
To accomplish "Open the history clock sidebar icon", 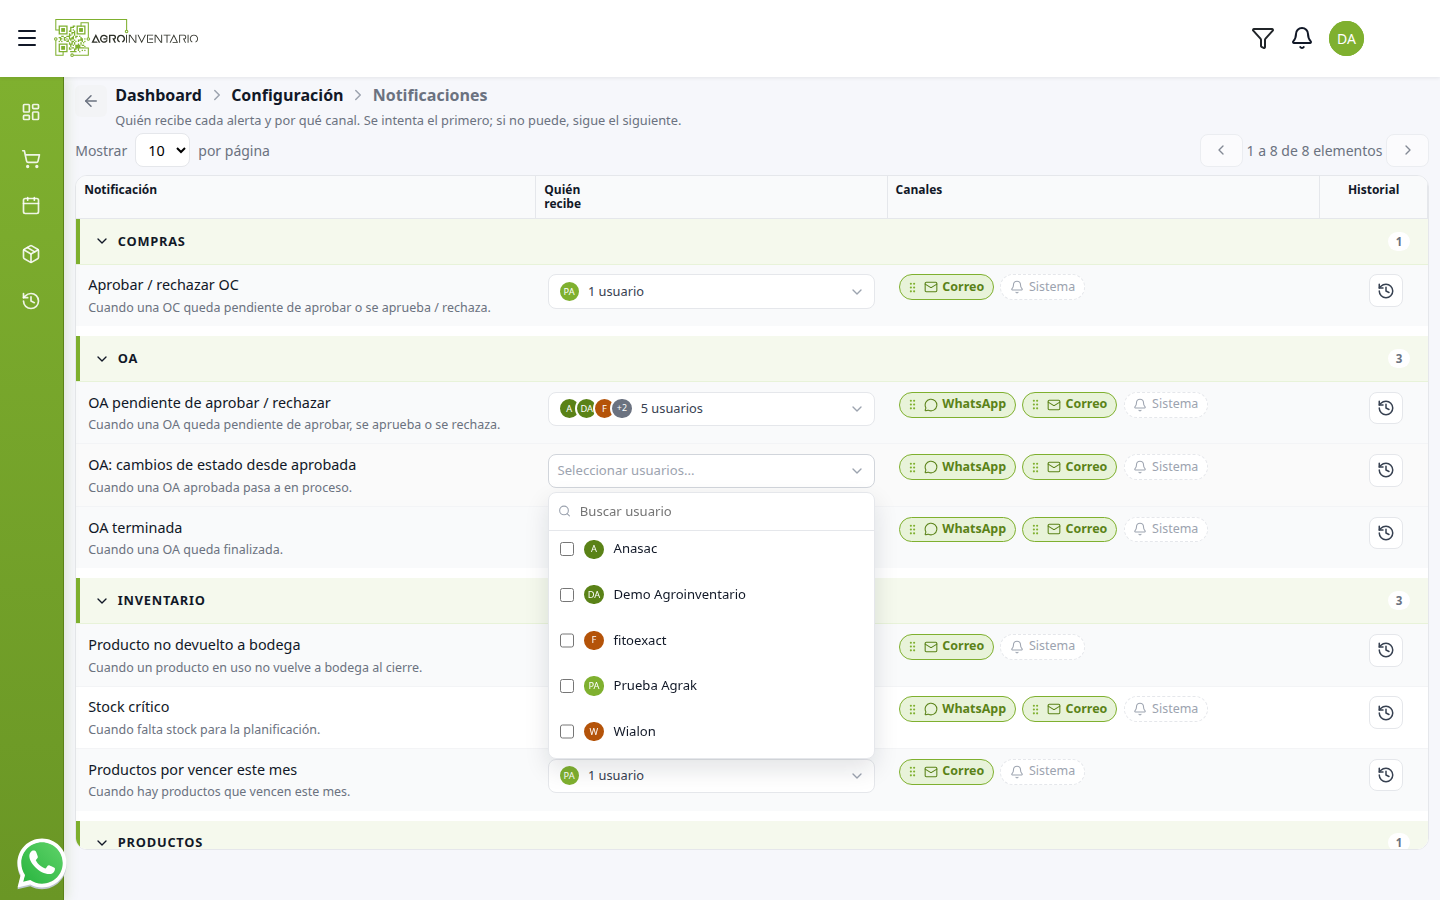I will click(31, 301).
